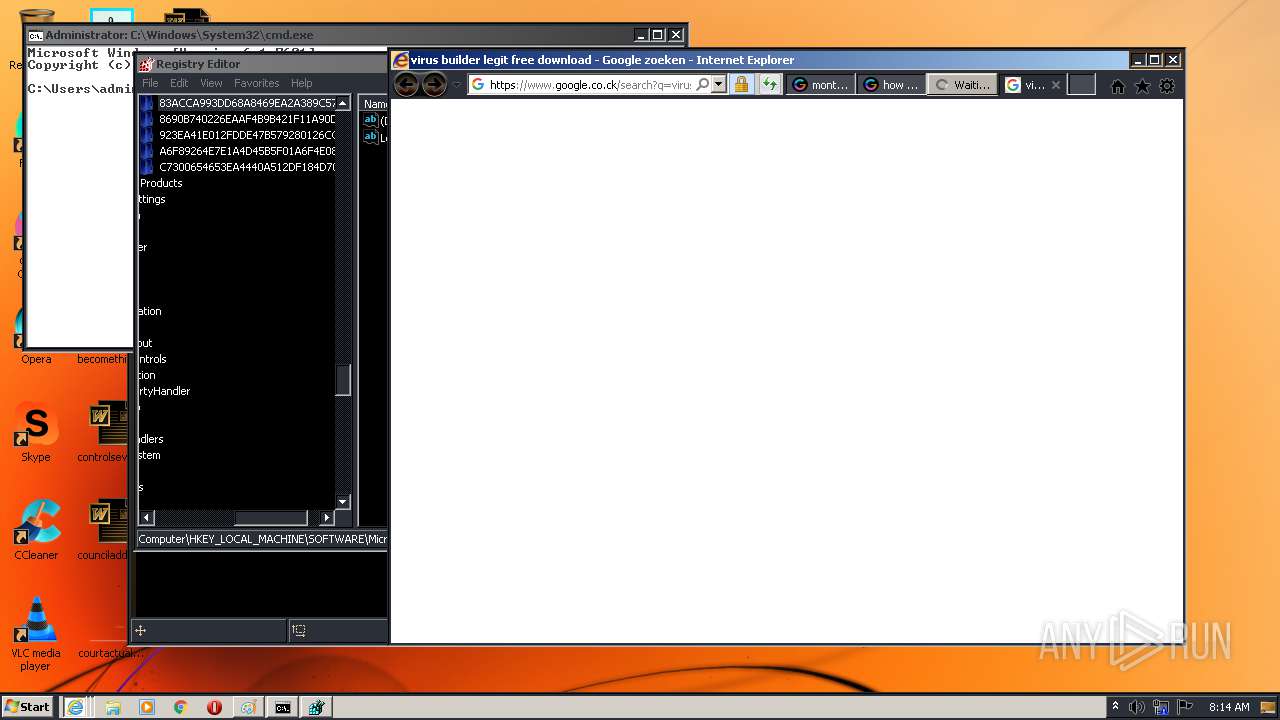1280x720 pixels.
Task: Open the File menu in Registry Editor
Action: [x=150, y=83]
